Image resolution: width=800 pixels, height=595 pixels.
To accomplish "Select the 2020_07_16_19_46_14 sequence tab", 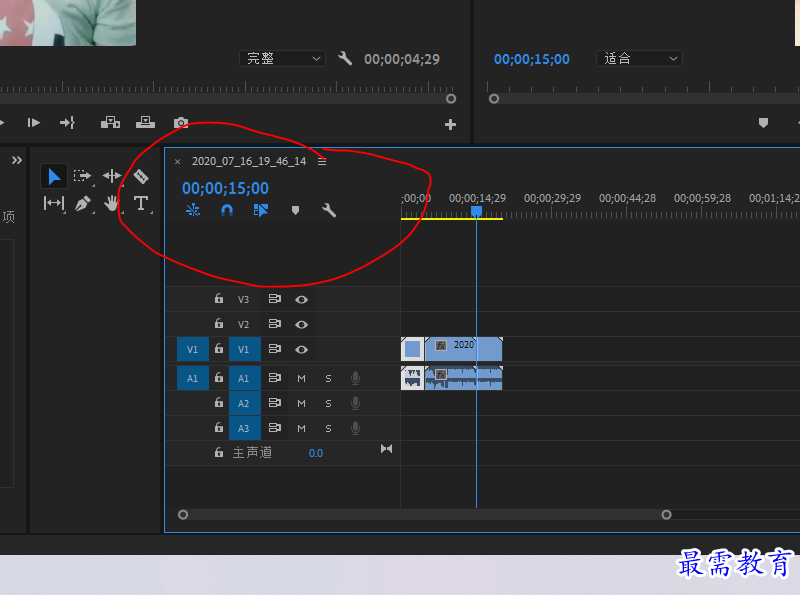I will [249, 161].
